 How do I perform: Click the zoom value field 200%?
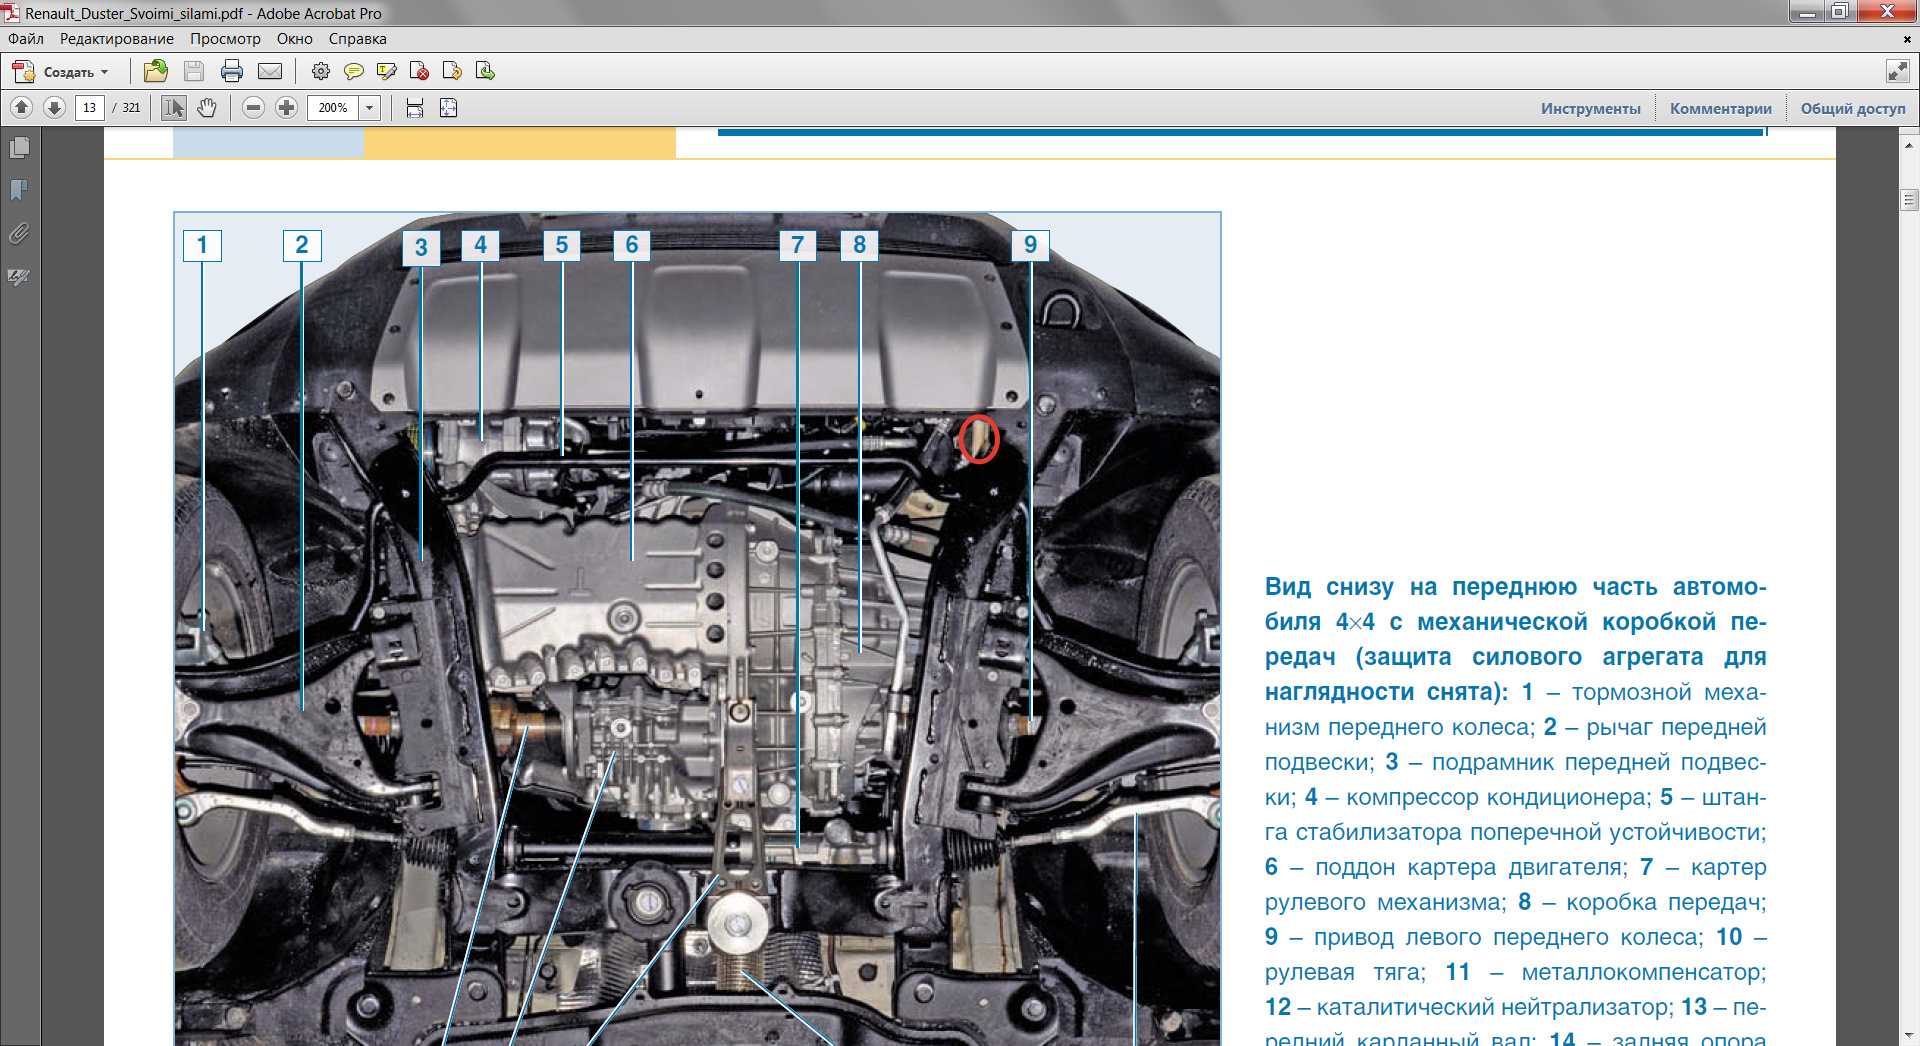point(333,107)
